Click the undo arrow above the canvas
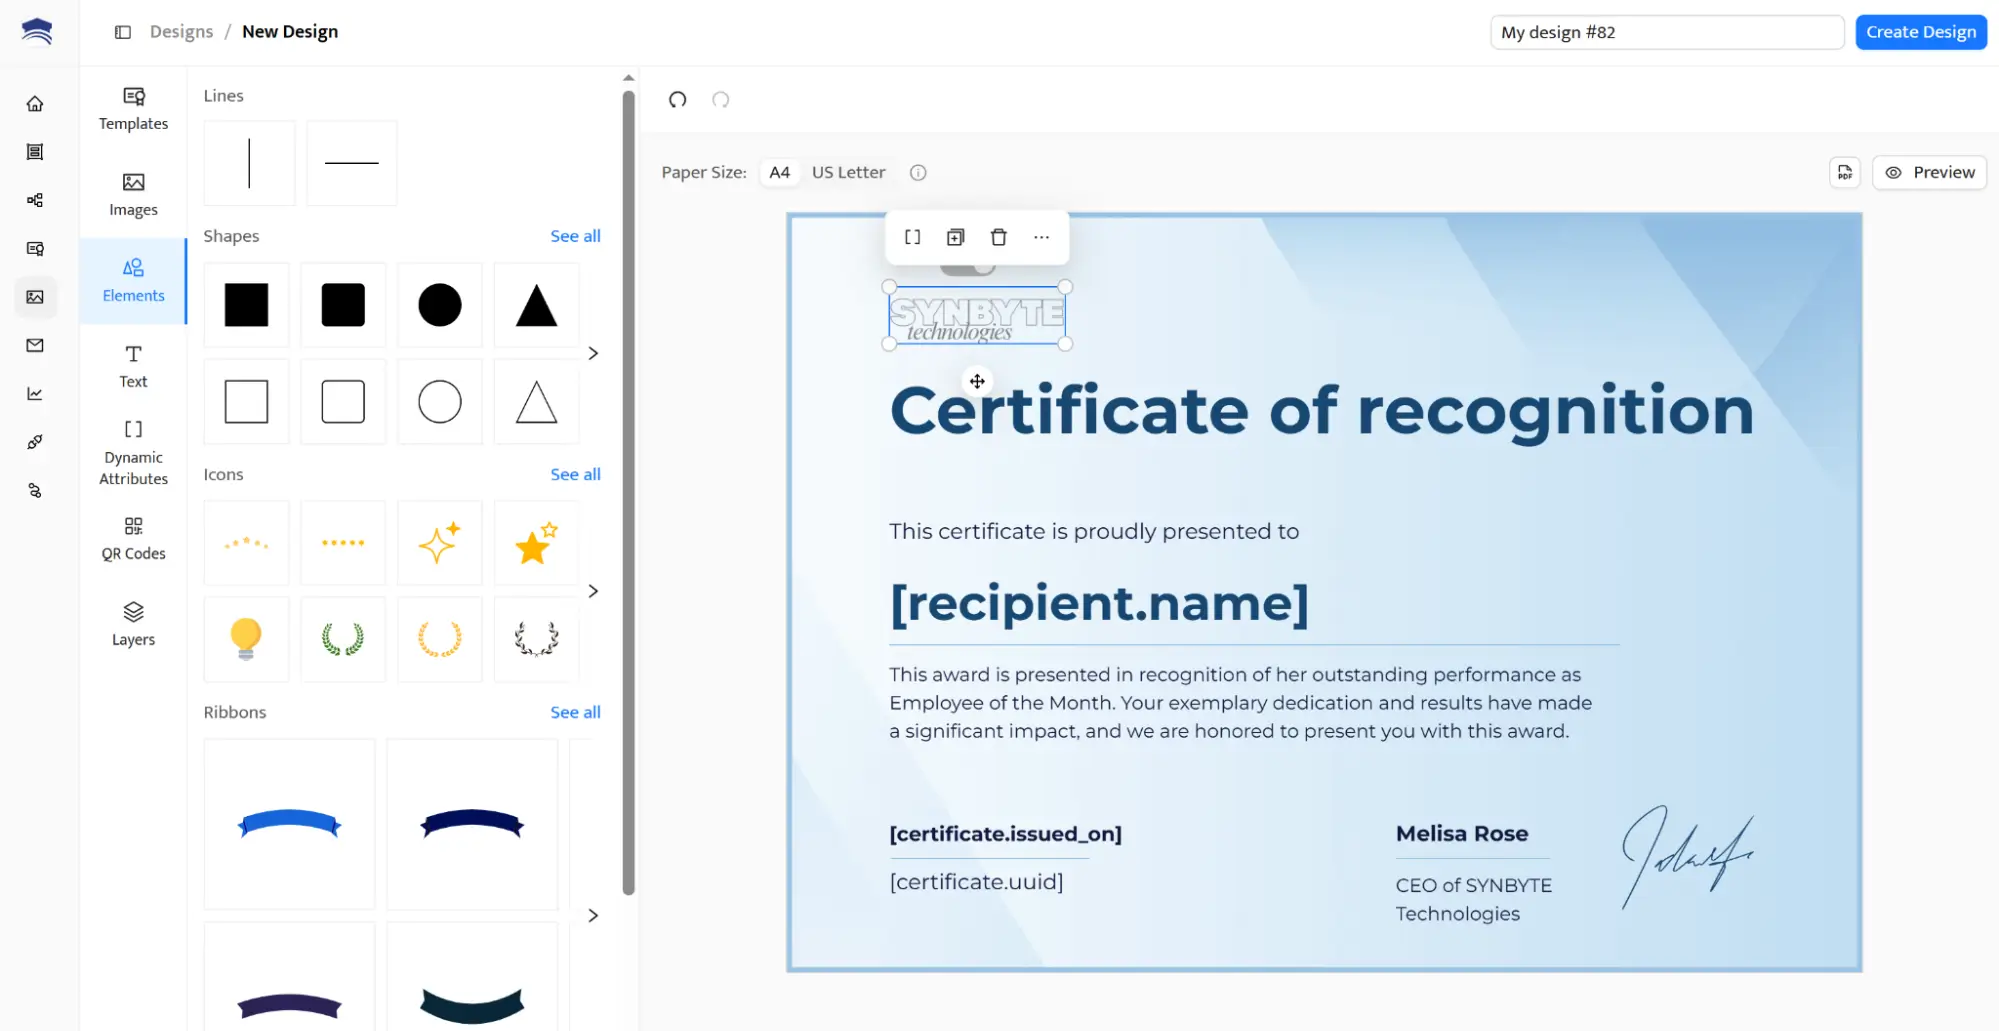The width and height of the screenshot is (1999, 1031). tap(677, 100)
